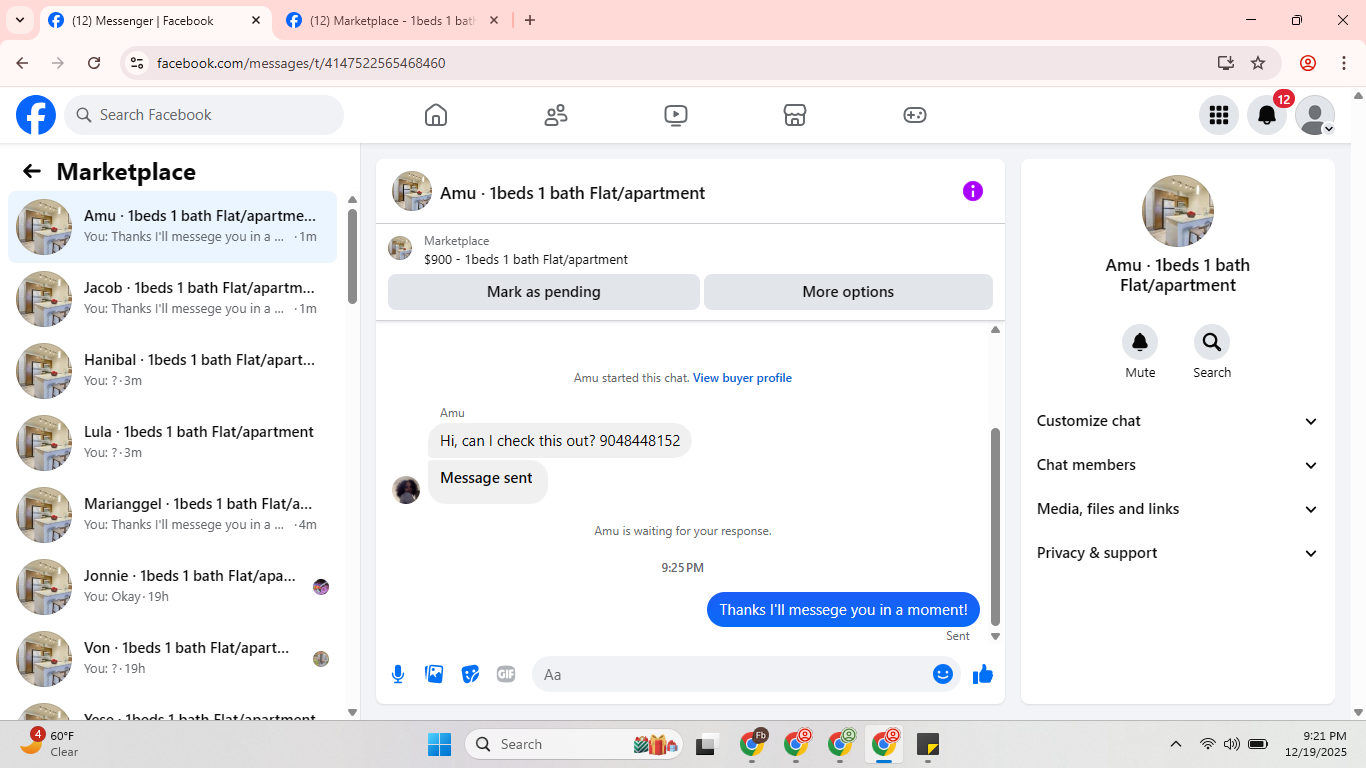Expand Chat members section
The height and width of the screenshot is (768, 1366).
click(1178, 465)
